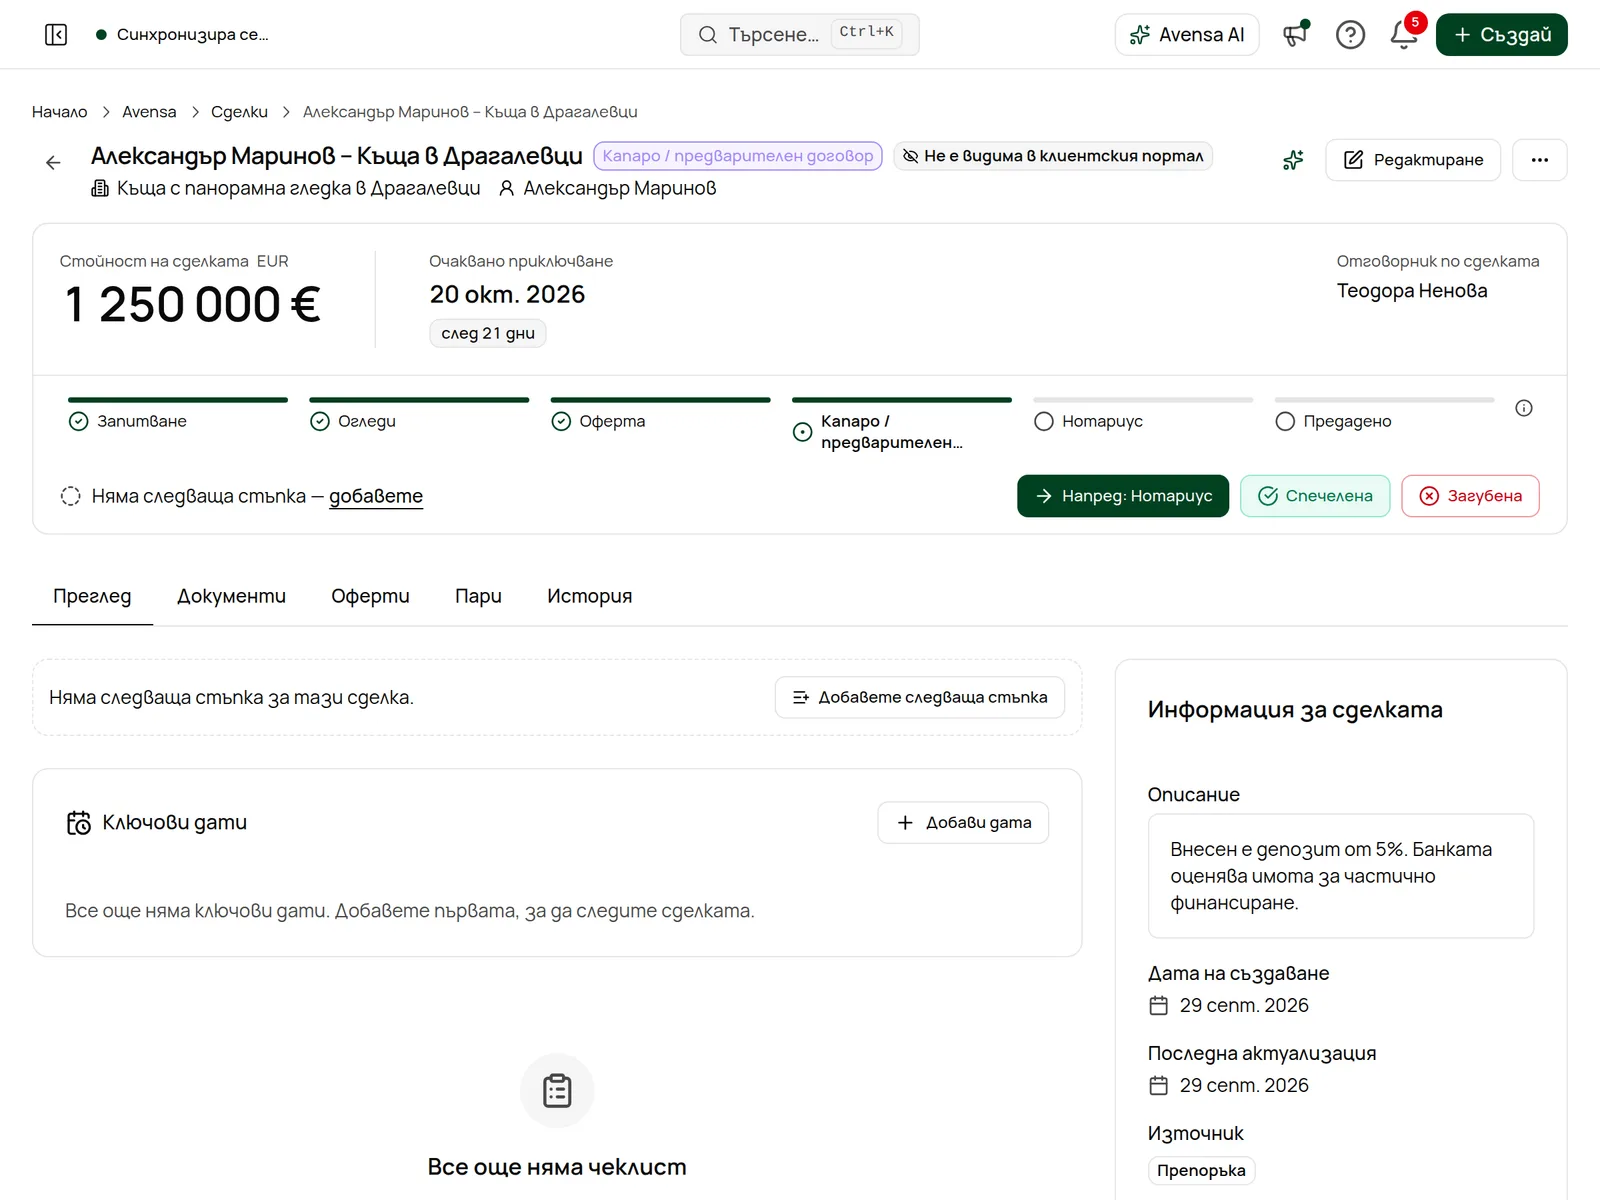Image resolution: width=1600 pixels, height=1200 pixels.
Task: Select the Нотариус pipeline stage
Action: [x=1143, y=417]
